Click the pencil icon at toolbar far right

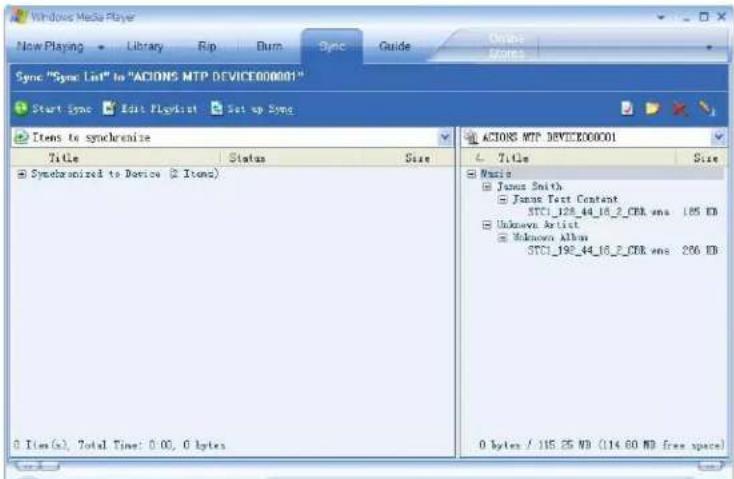point(706,109)
